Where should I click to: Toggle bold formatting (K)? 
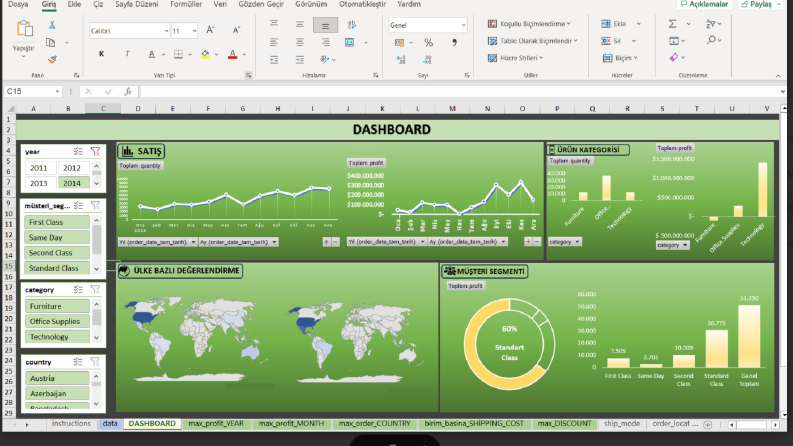[101, 54]
